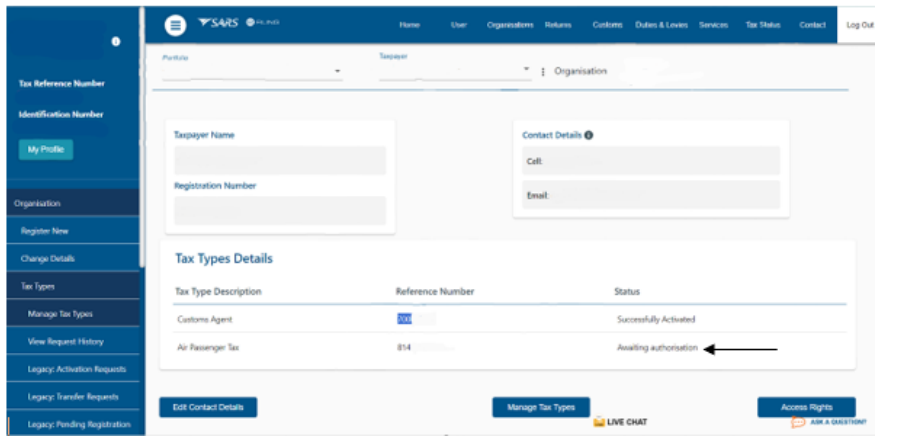Open the Customs menu

point(607,24)
